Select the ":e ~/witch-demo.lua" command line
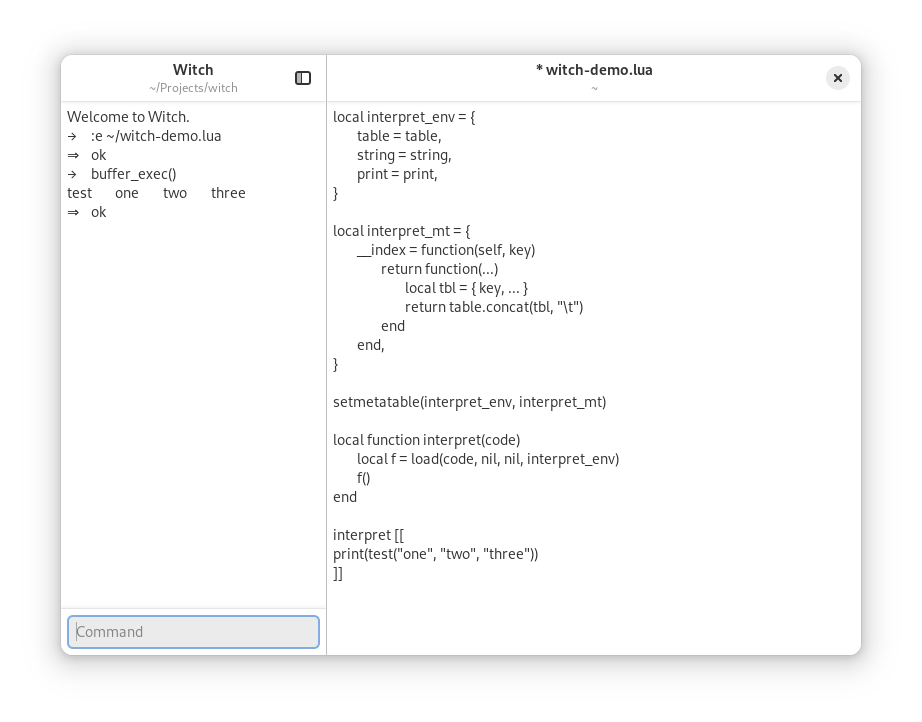Screen dimensions: 922x722 [156, 136]
